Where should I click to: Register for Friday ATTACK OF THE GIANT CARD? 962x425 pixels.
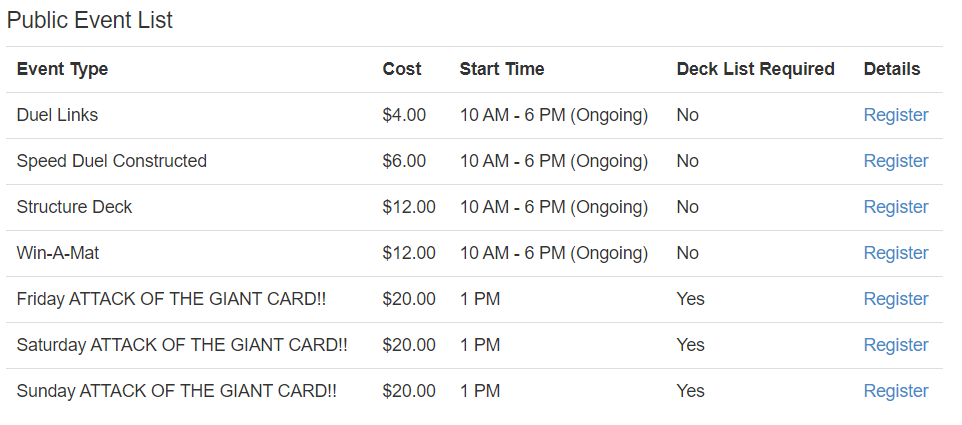[x=896, y=299]
